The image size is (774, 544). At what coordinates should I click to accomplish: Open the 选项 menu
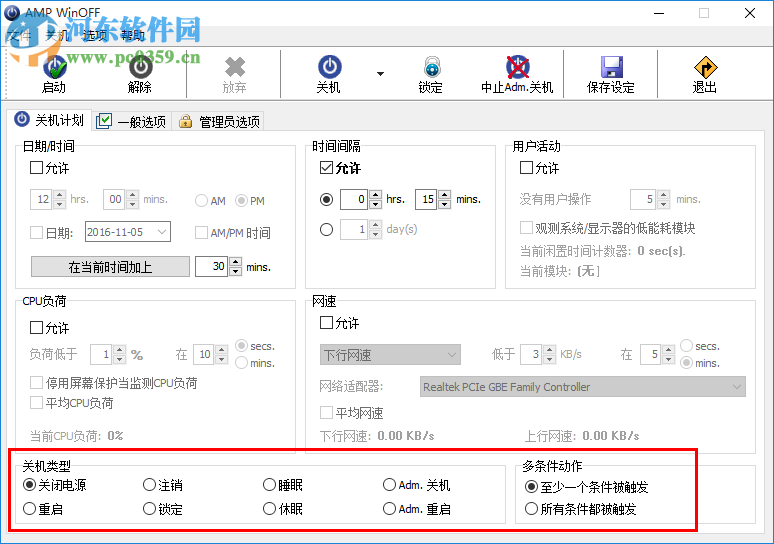95,35
